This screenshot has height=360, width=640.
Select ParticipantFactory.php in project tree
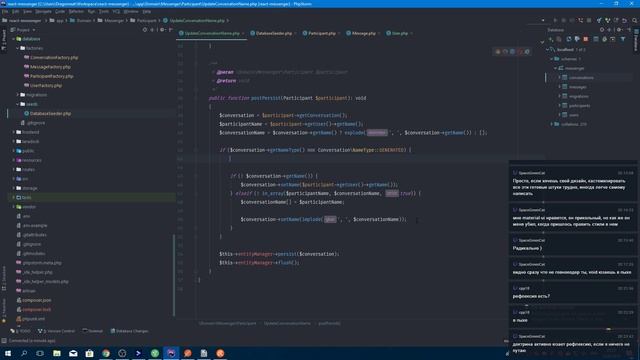pos(51,76)
